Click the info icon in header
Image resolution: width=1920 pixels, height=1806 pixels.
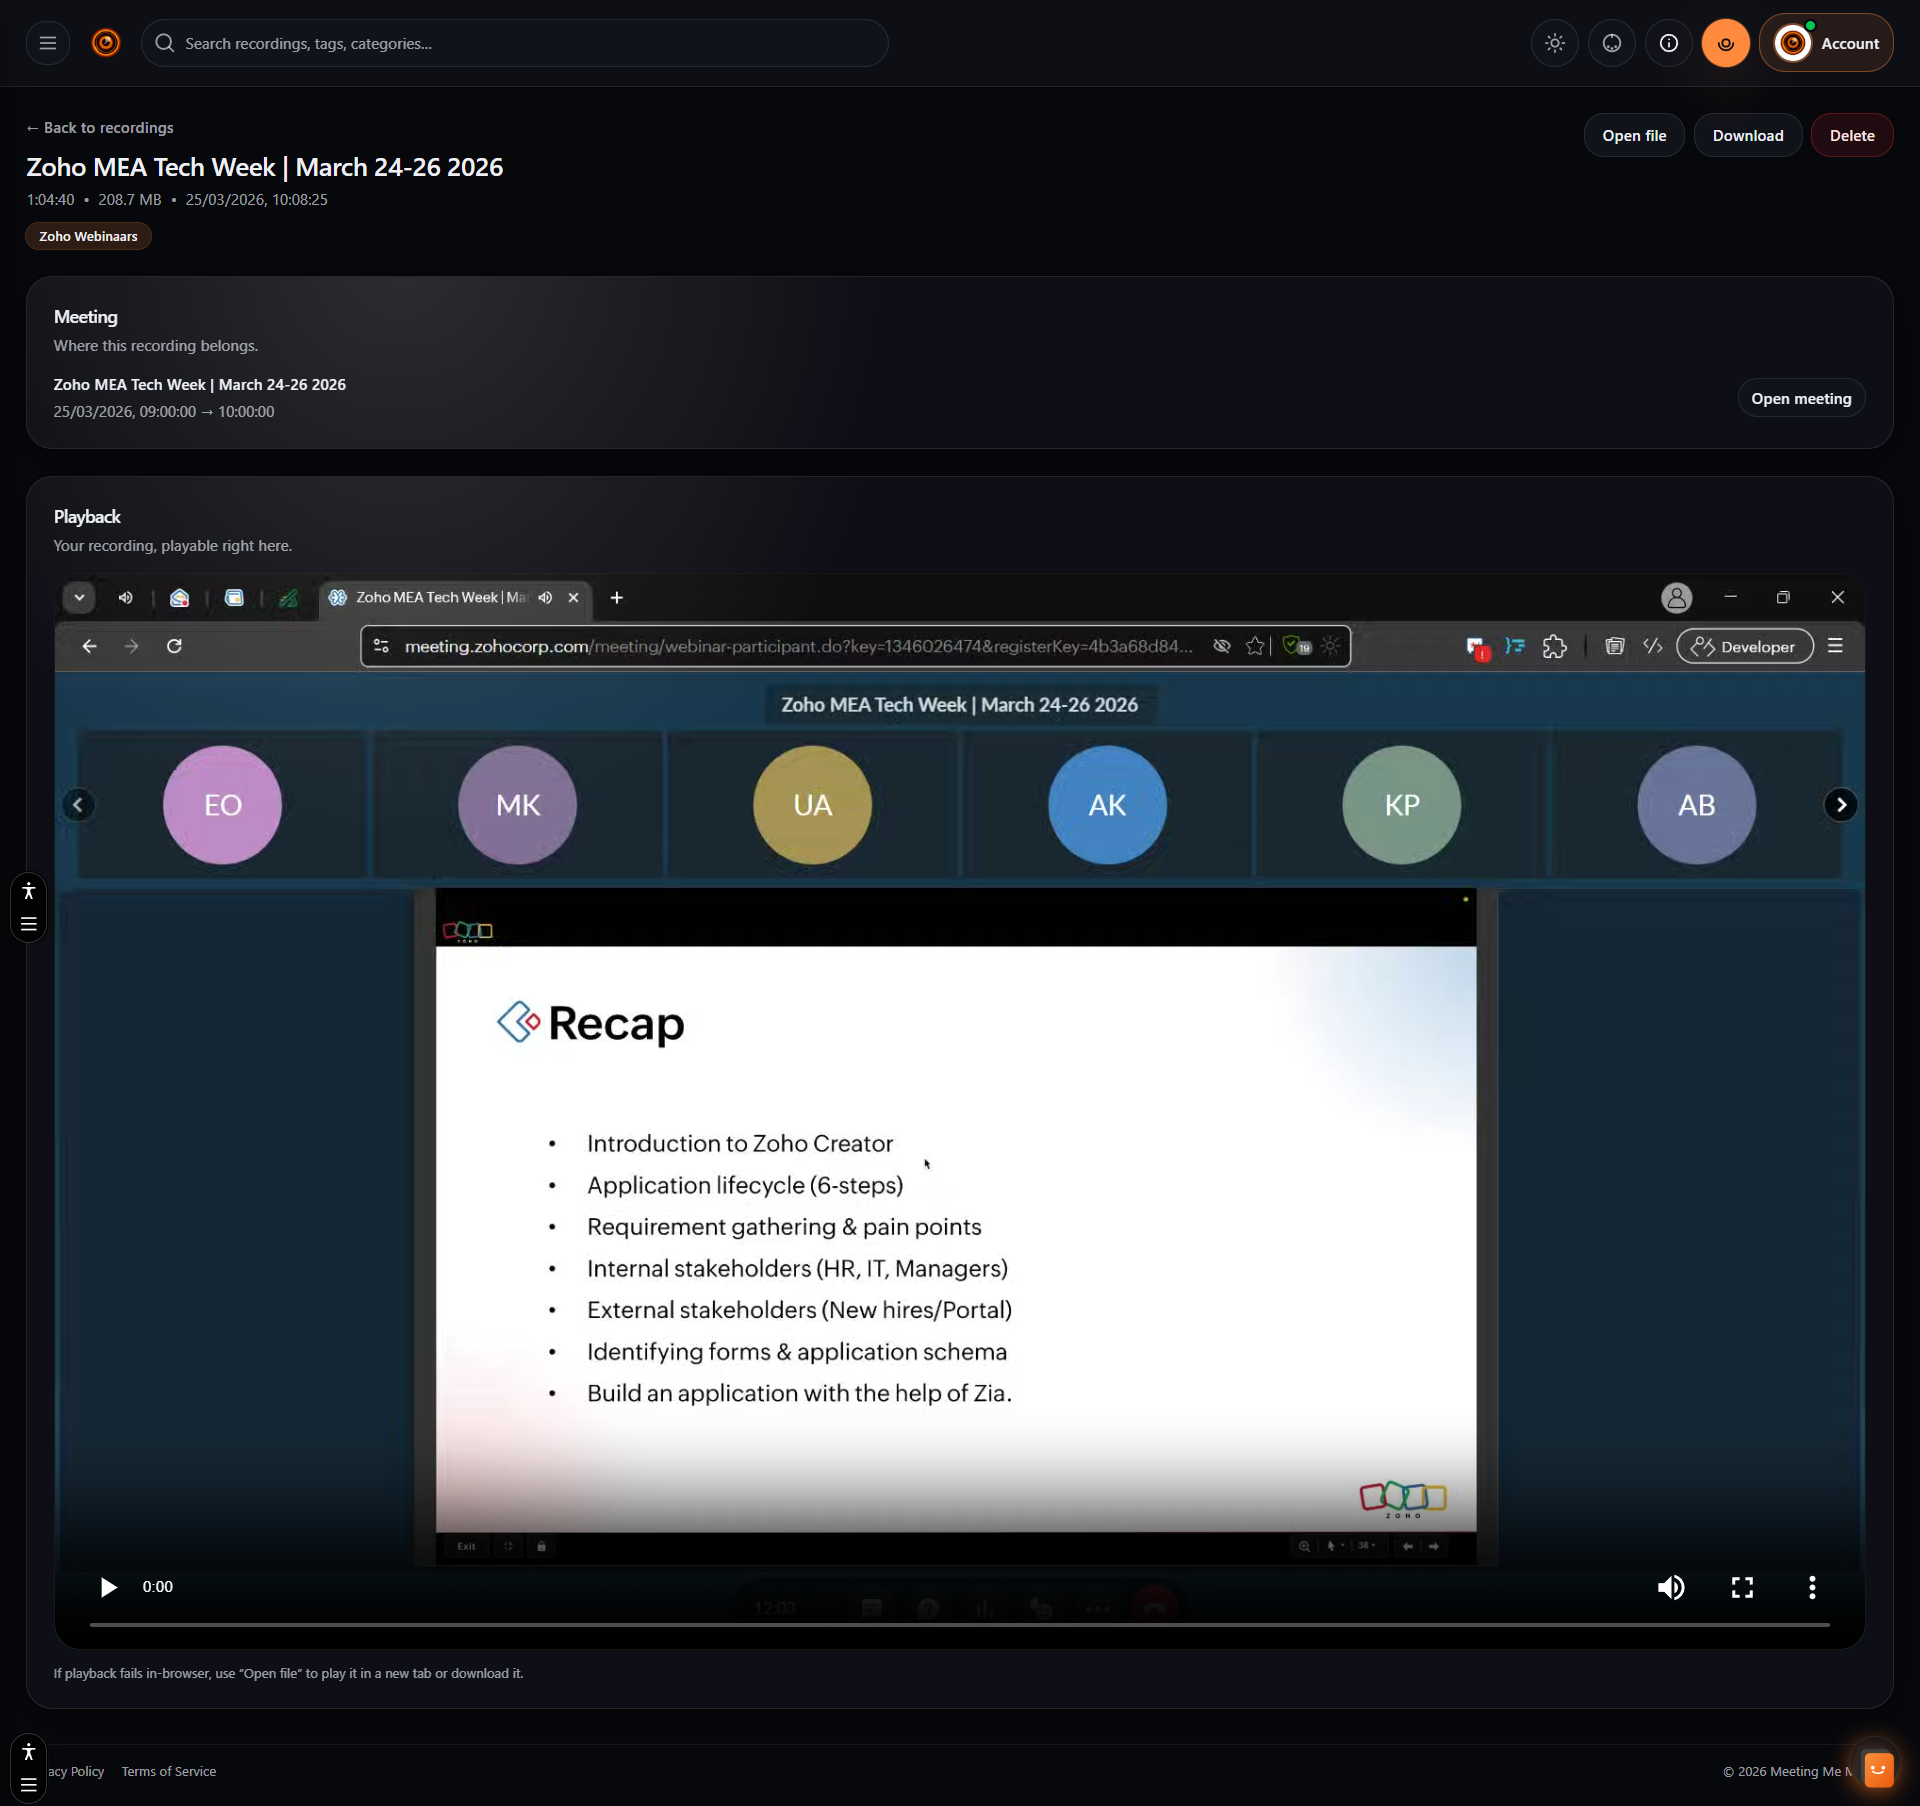pos(1668,43)
